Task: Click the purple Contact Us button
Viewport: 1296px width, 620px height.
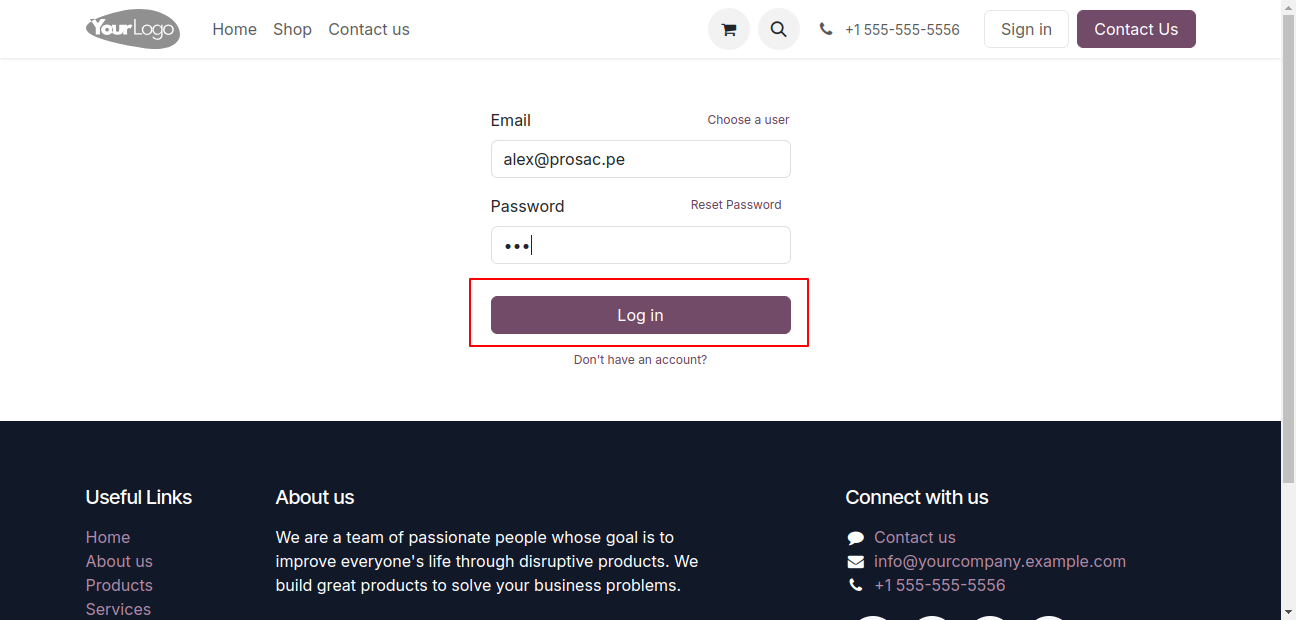Action: click(x=1136, y=29)
